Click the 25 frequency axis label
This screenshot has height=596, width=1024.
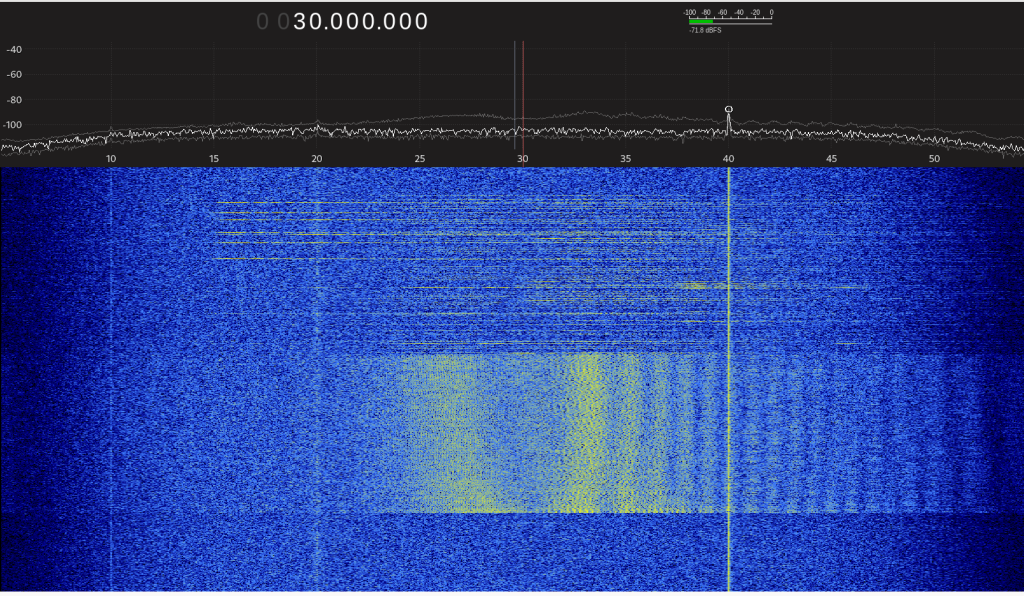(x=419, y=159)
